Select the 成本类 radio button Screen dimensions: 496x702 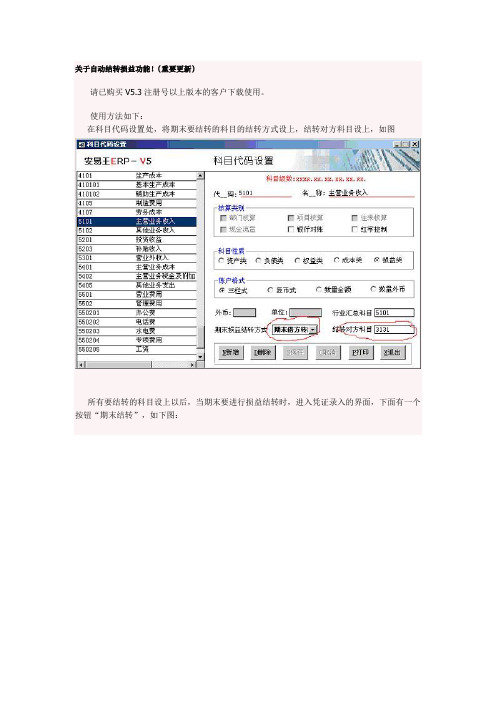[337, 260]
